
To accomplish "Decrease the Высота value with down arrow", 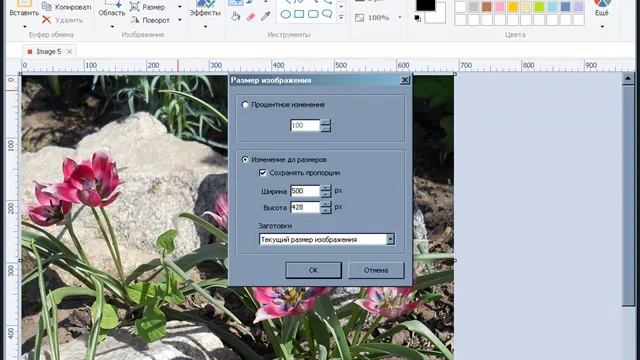I will pyautogui.click(x=326, y=211).
